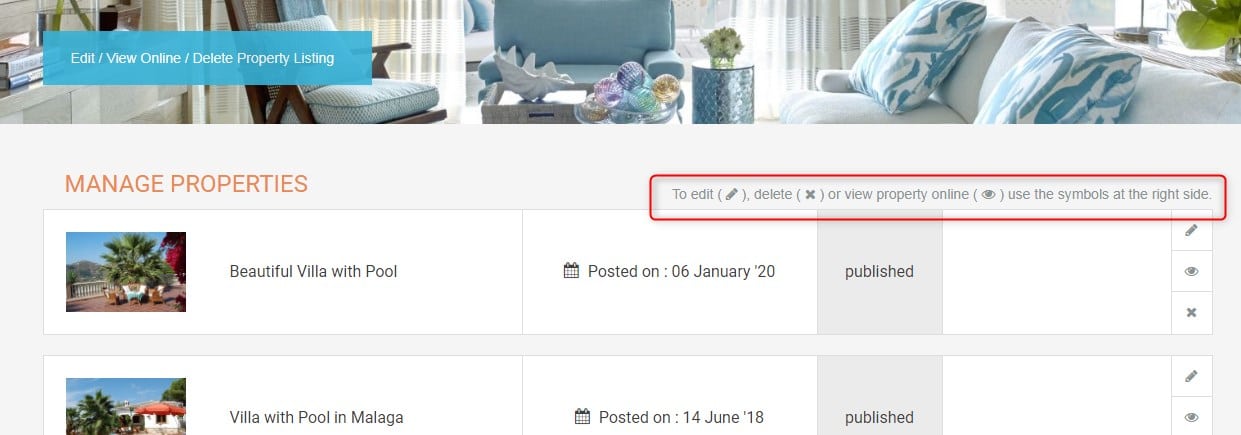The width and height of the screenshot is (1241, 435).
Task: Open the Beautiful Villa with Pool thumbnail
Action: tap(126, 272)
